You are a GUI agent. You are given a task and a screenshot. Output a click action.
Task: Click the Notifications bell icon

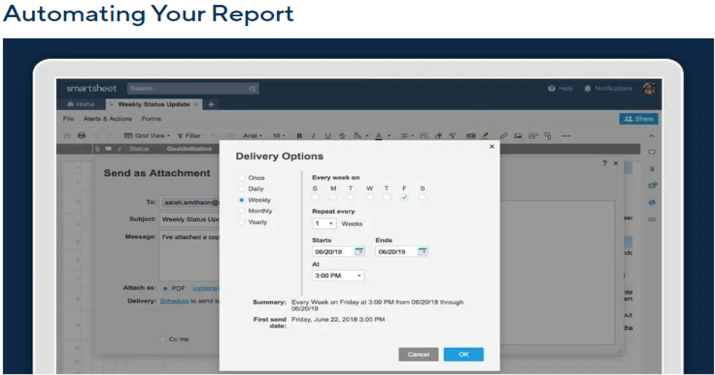click(587, 88)
